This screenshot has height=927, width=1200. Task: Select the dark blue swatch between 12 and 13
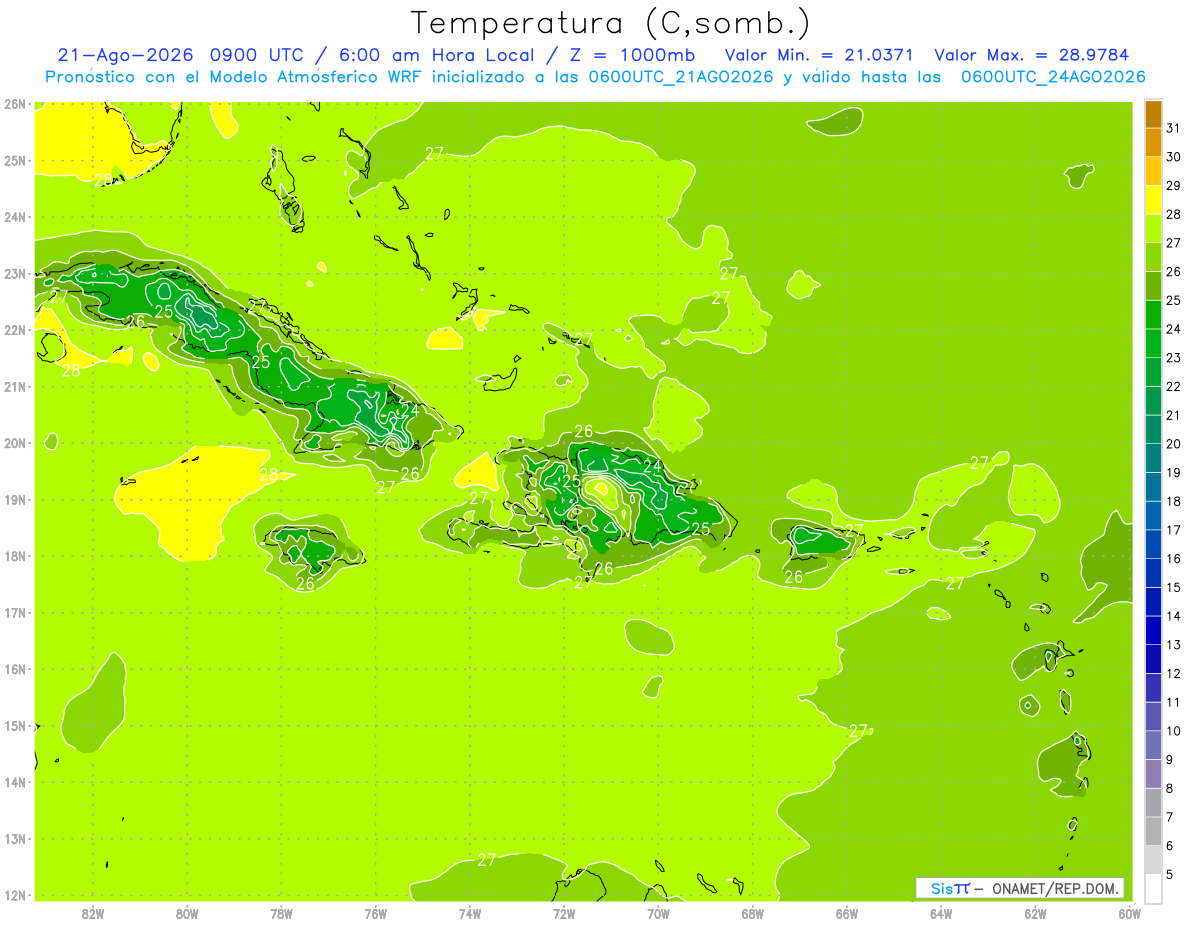click(x=1153, y=659)
